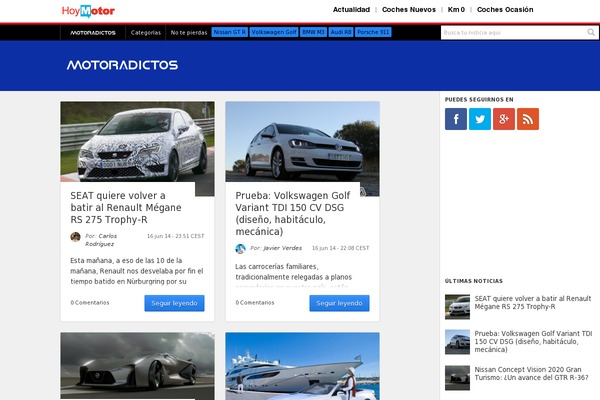Click the date '16 jun 14 - 23:51 CEST'
The height and width of the screenshot is (400, 600).
click(176, 236)
